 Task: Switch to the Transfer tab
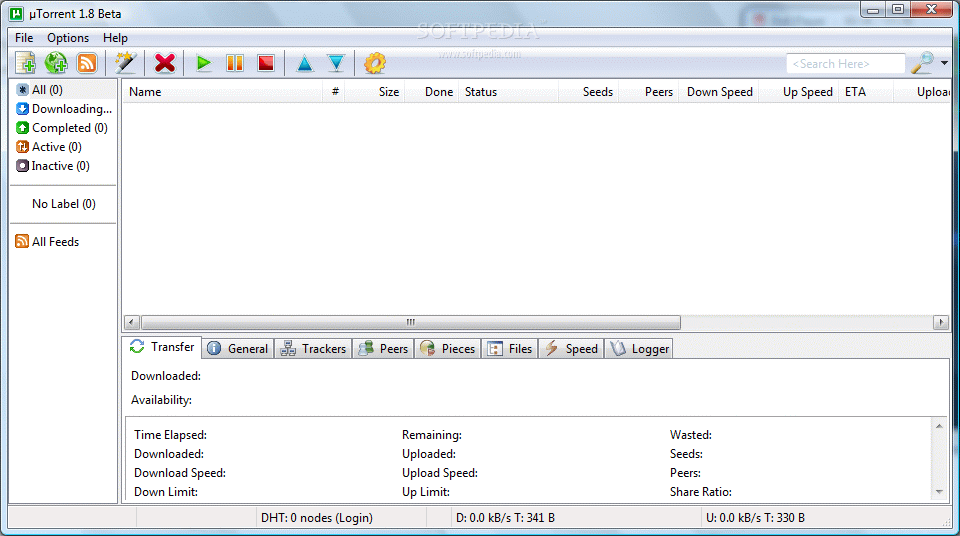[162, 347]
